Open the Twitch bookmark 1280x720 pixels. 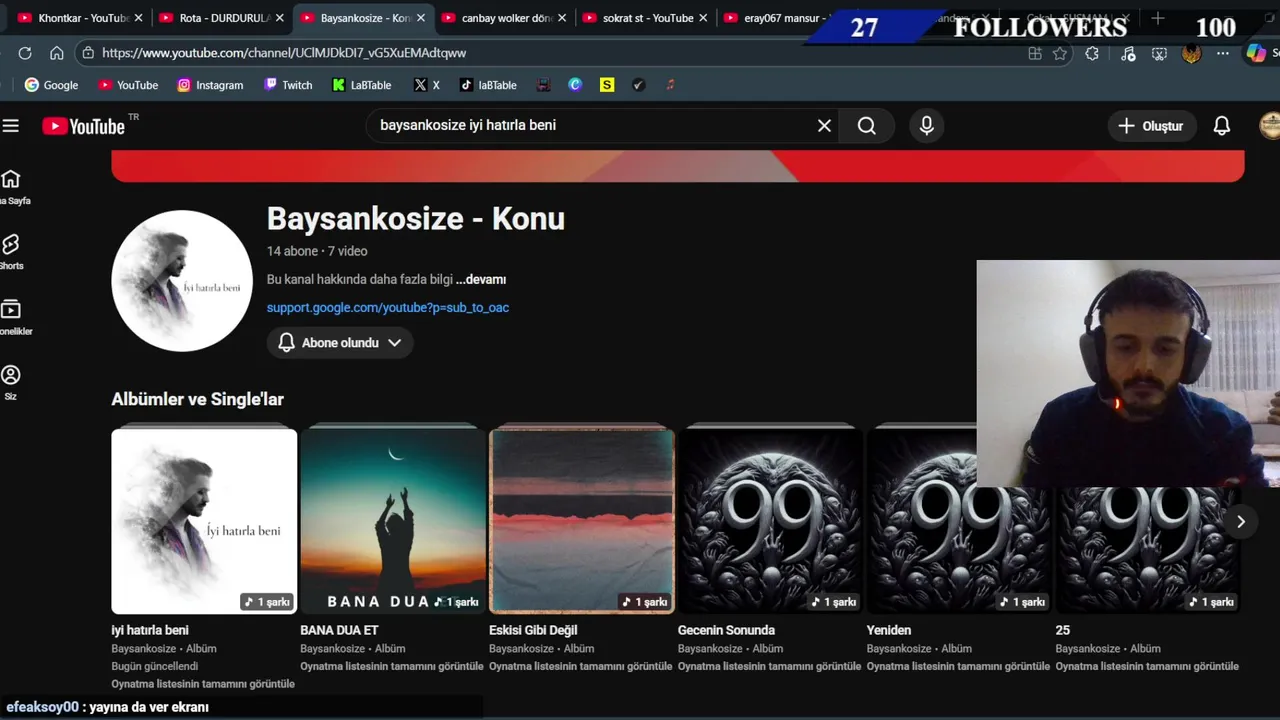coord(288,85)
